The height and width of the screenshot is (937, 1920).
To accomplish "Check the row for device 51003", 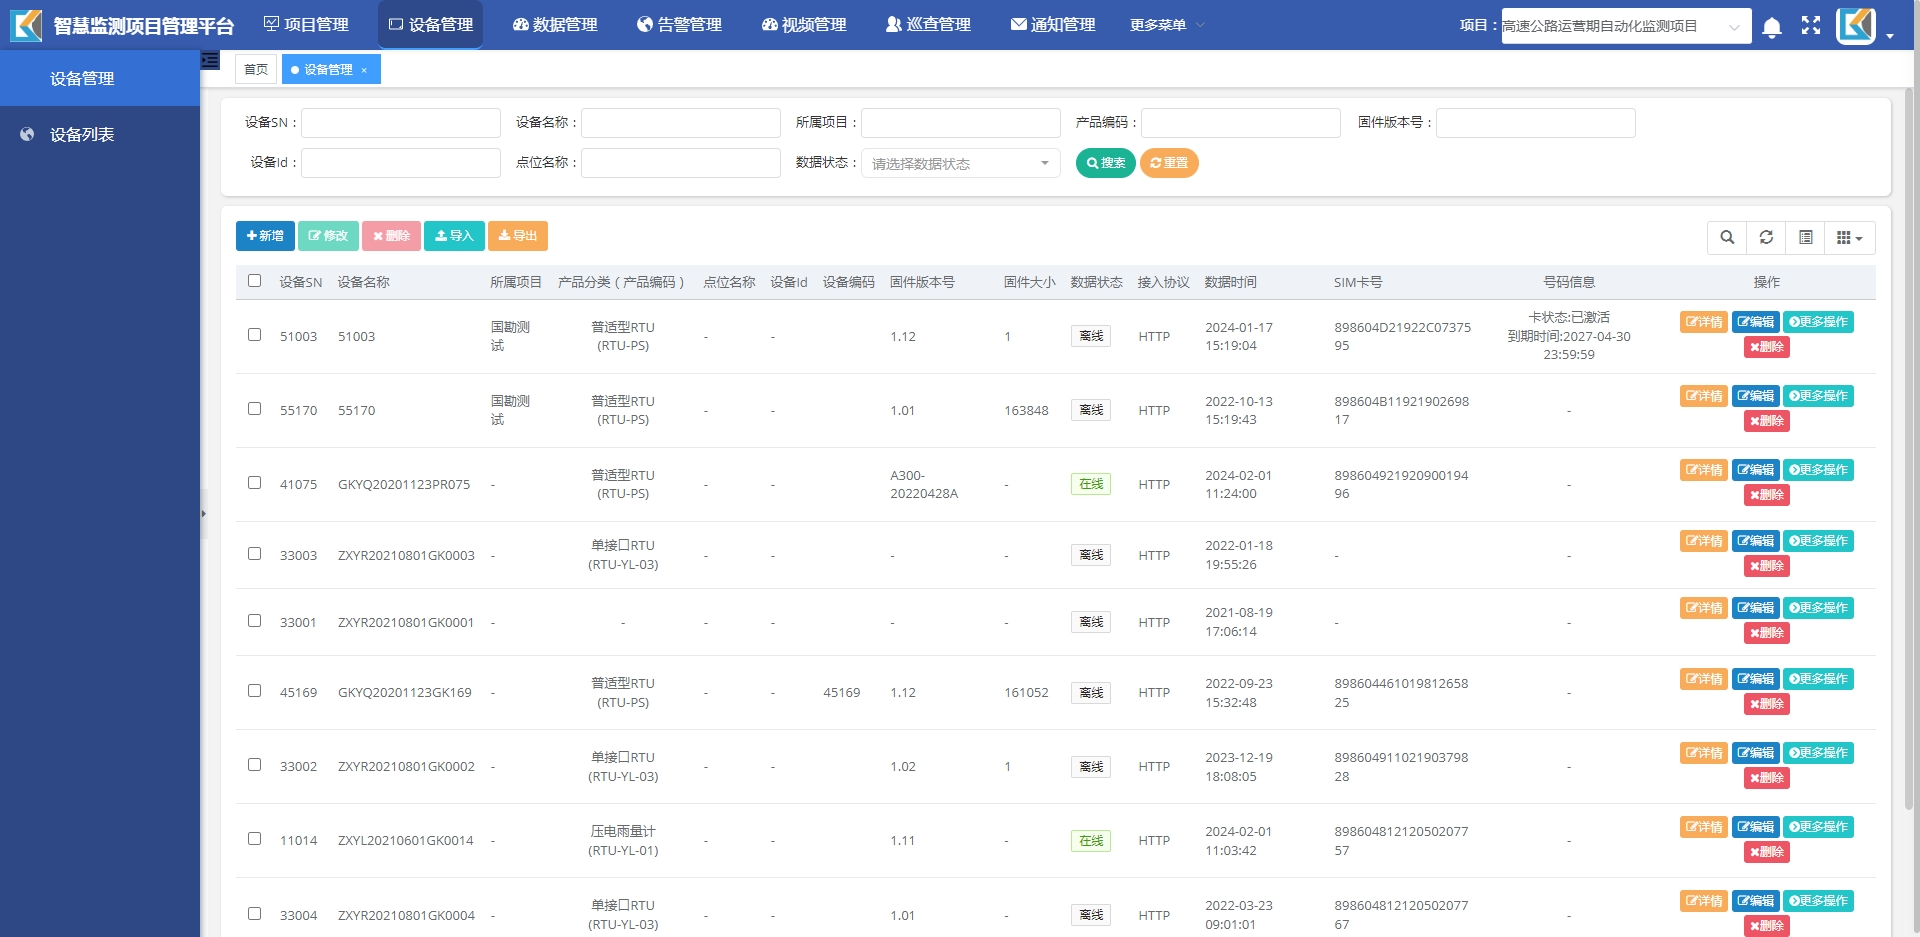I will point(254,335).
